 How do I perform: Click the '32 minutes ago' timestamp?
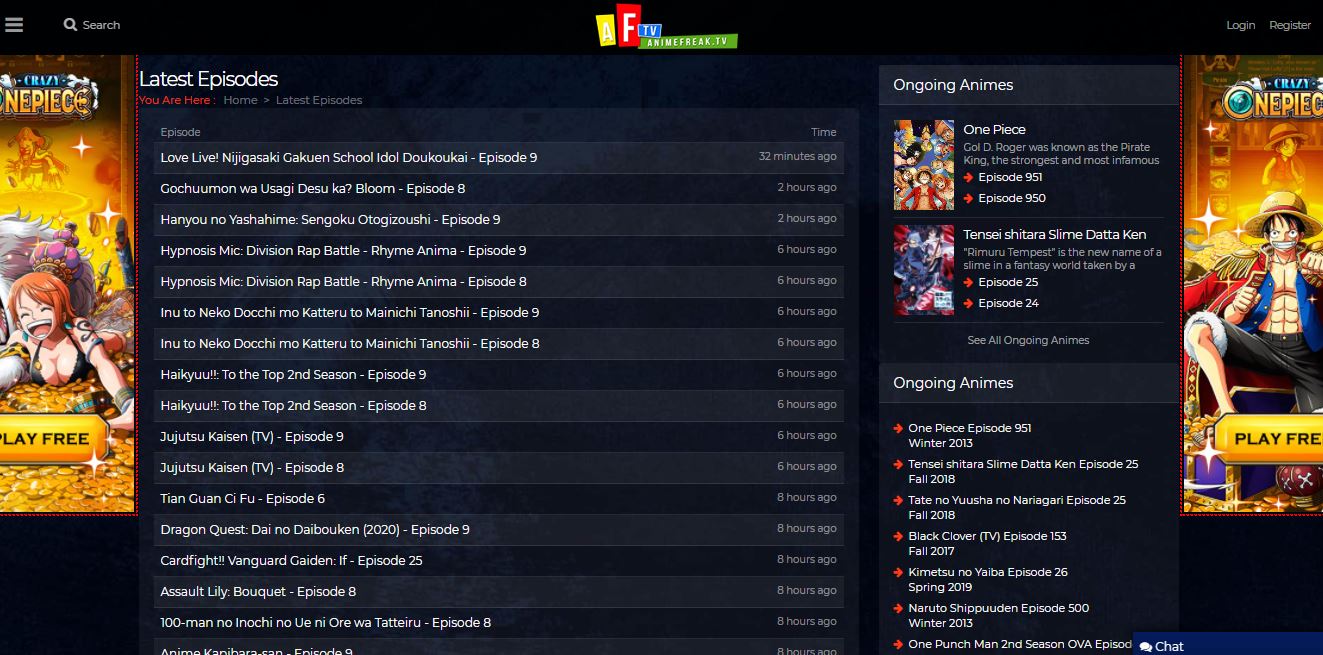click(x=797, y=156)
